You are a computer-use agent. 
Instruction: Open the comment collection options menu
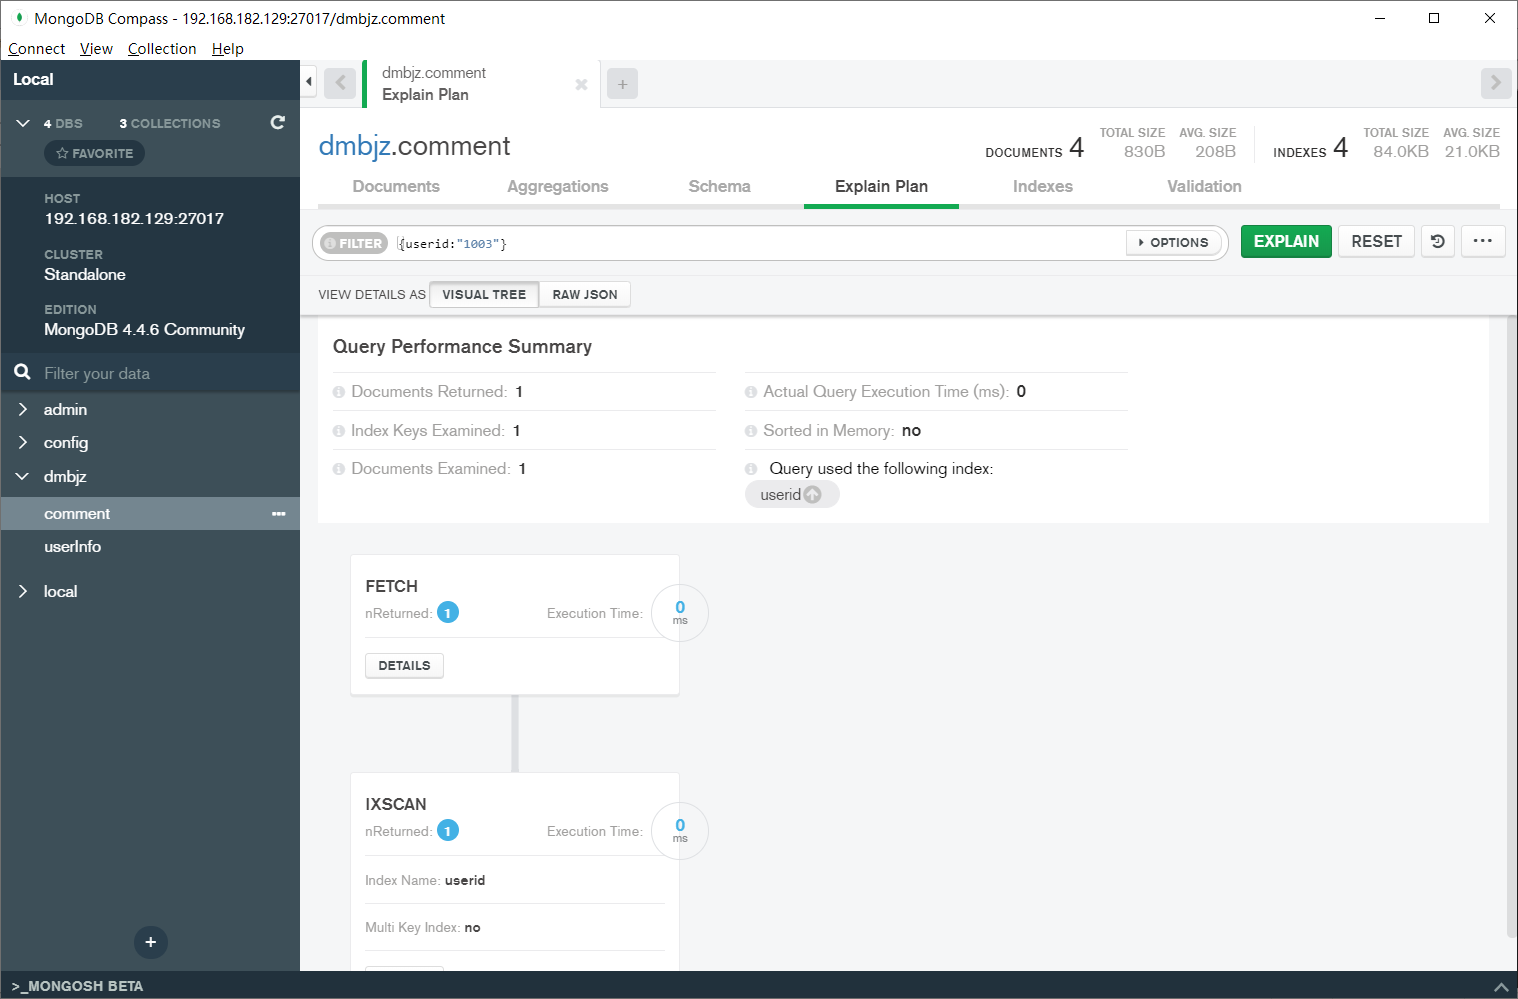coord(278,514)
